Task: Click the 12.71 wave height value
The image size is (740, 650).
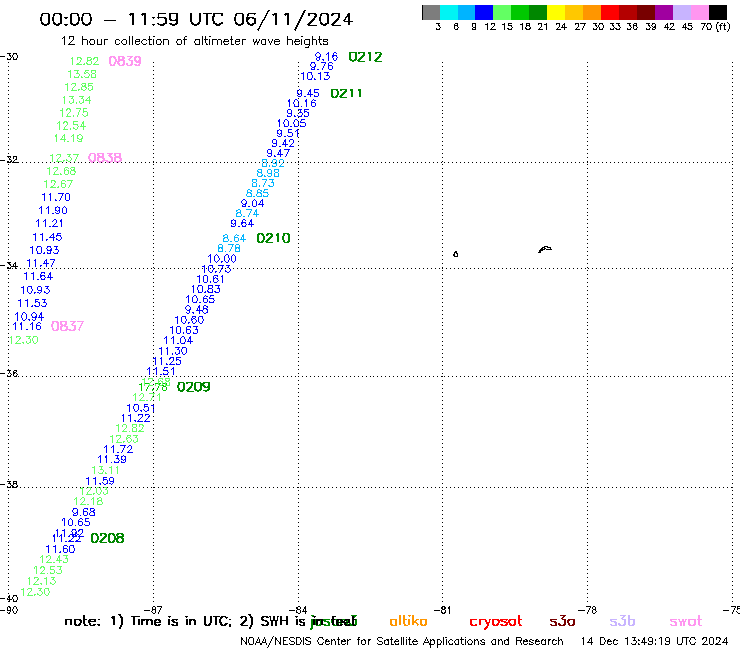Action: [x=147, y=397]
